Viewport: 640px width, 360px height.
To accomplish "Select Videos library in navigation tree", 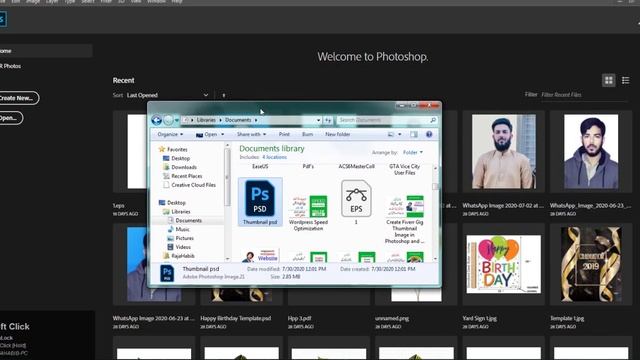I will coord(179,247).
